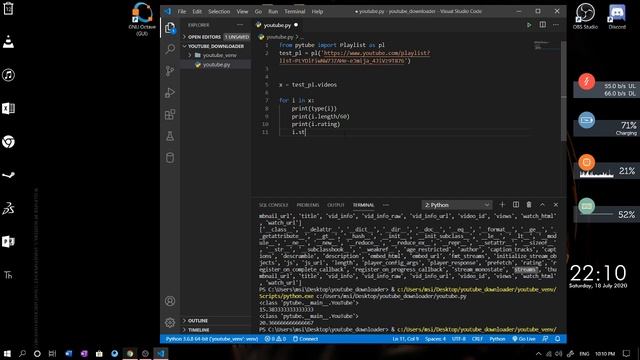The image size is (640, 360).
Task: Click the editor vertical scrollbar
Action: [563, 91]
